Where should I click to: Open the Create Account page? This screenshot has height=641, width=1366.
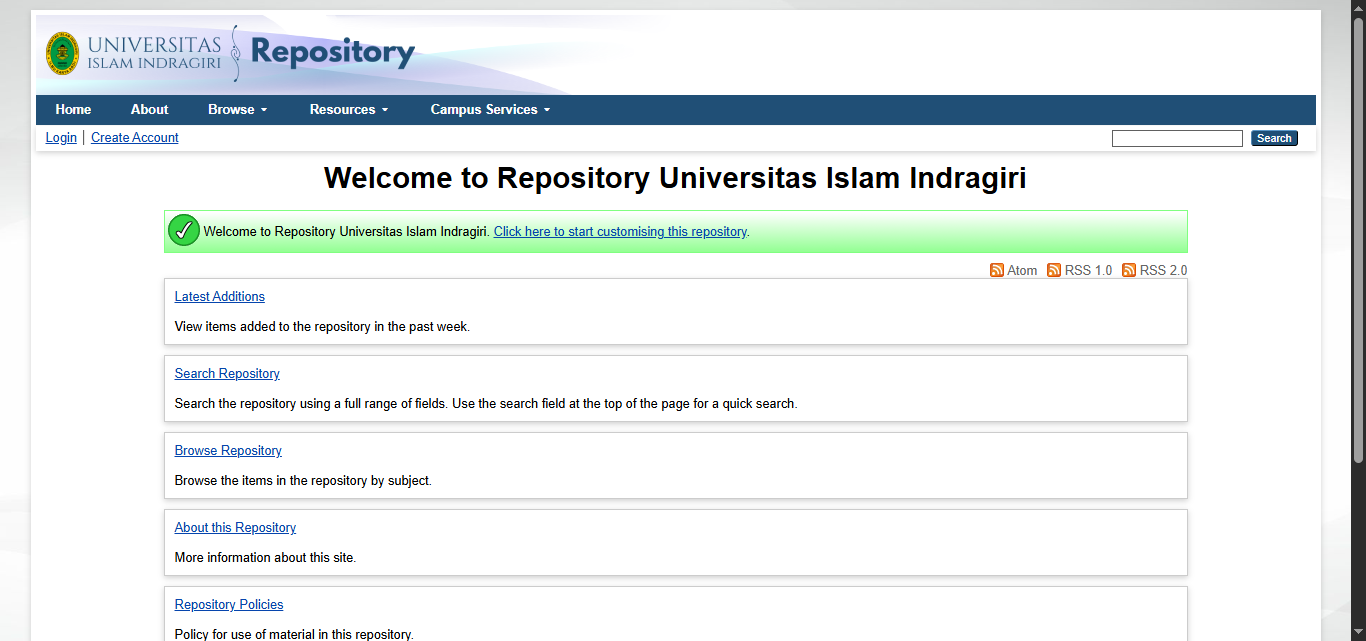click(x=134, y=137)
